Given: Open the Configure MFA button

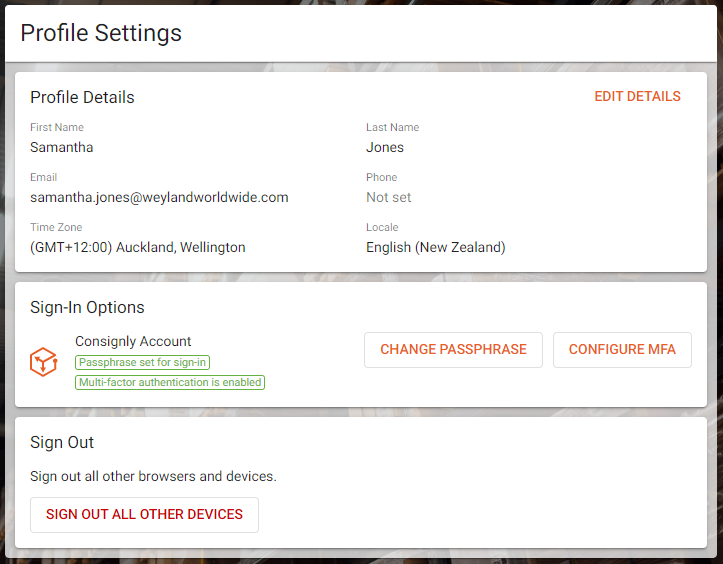Looking at the screenshot, I should tap(622, 350).
